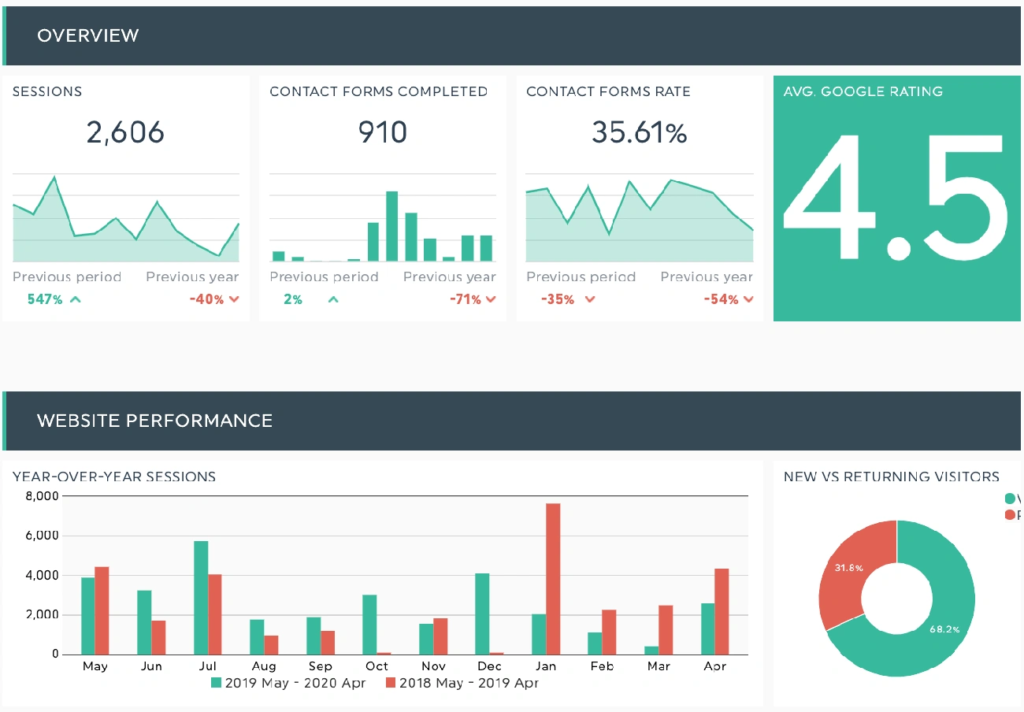Select the Overview section header

[88, 36]
